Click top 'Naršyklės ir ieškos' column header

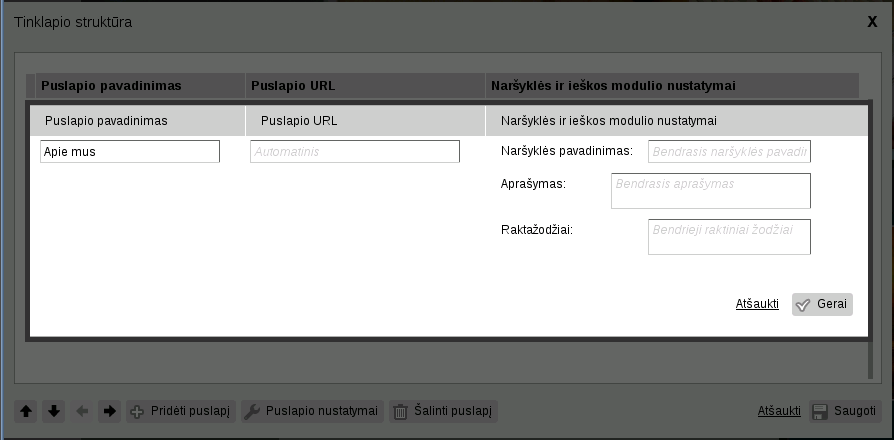613,86
